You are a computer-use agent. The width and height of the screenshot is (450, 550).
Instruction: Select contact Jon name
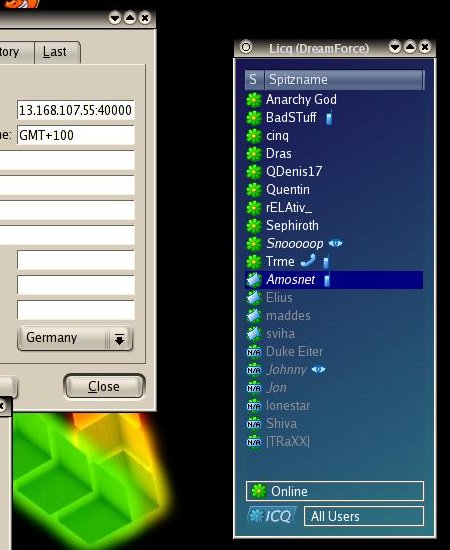[276, 388]
